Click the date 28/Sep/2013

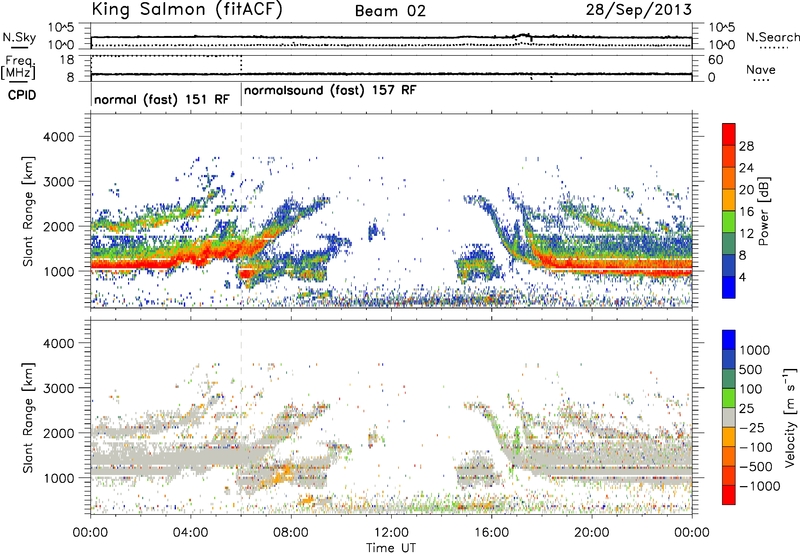coord(638,10)
